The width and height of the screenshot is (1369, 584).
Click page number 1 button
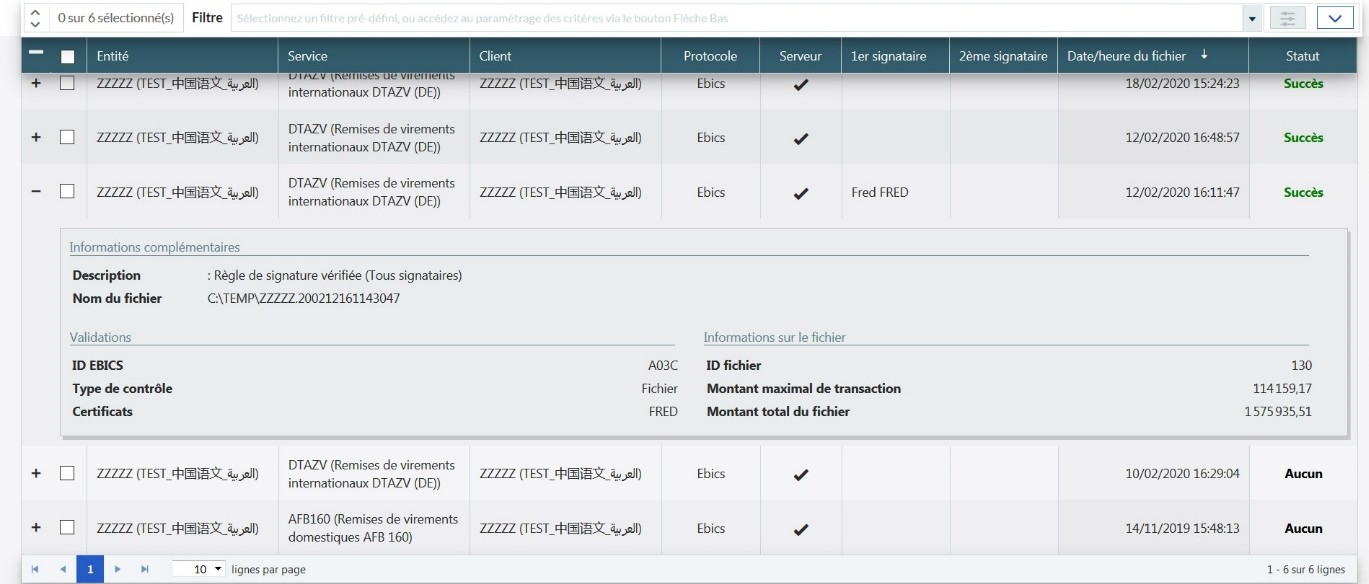[89, 569]
